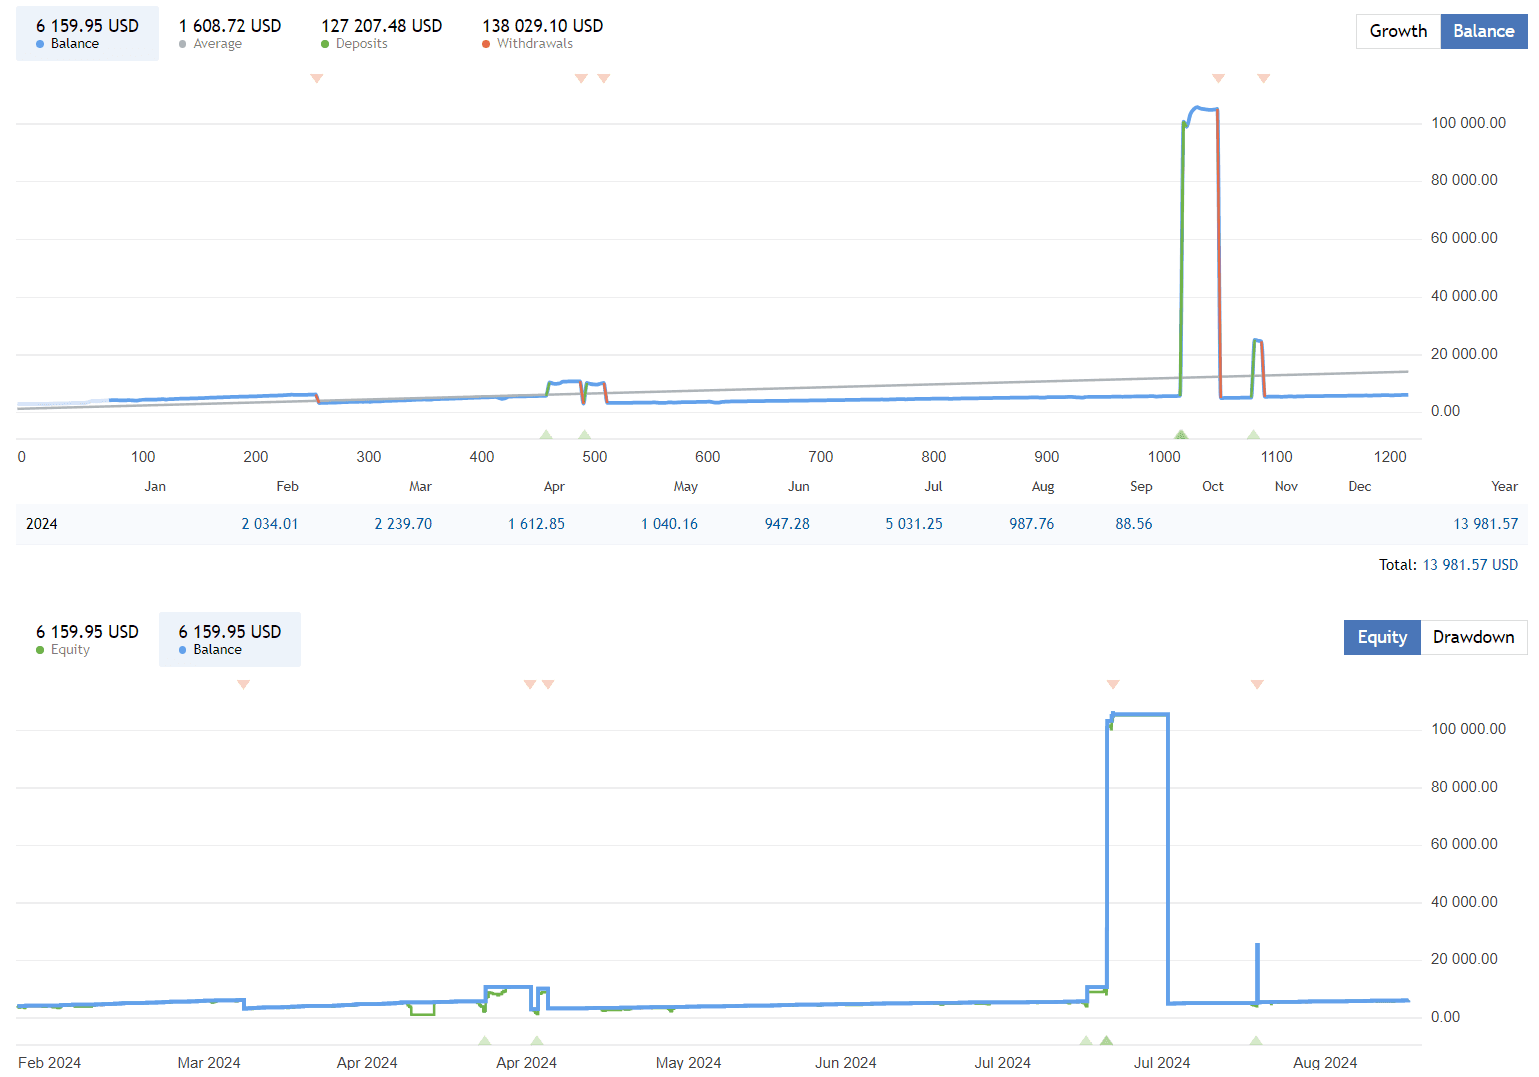Open the Drawdown tab
This screenshot has width=1539, height=1077.
click(1473, 637)
